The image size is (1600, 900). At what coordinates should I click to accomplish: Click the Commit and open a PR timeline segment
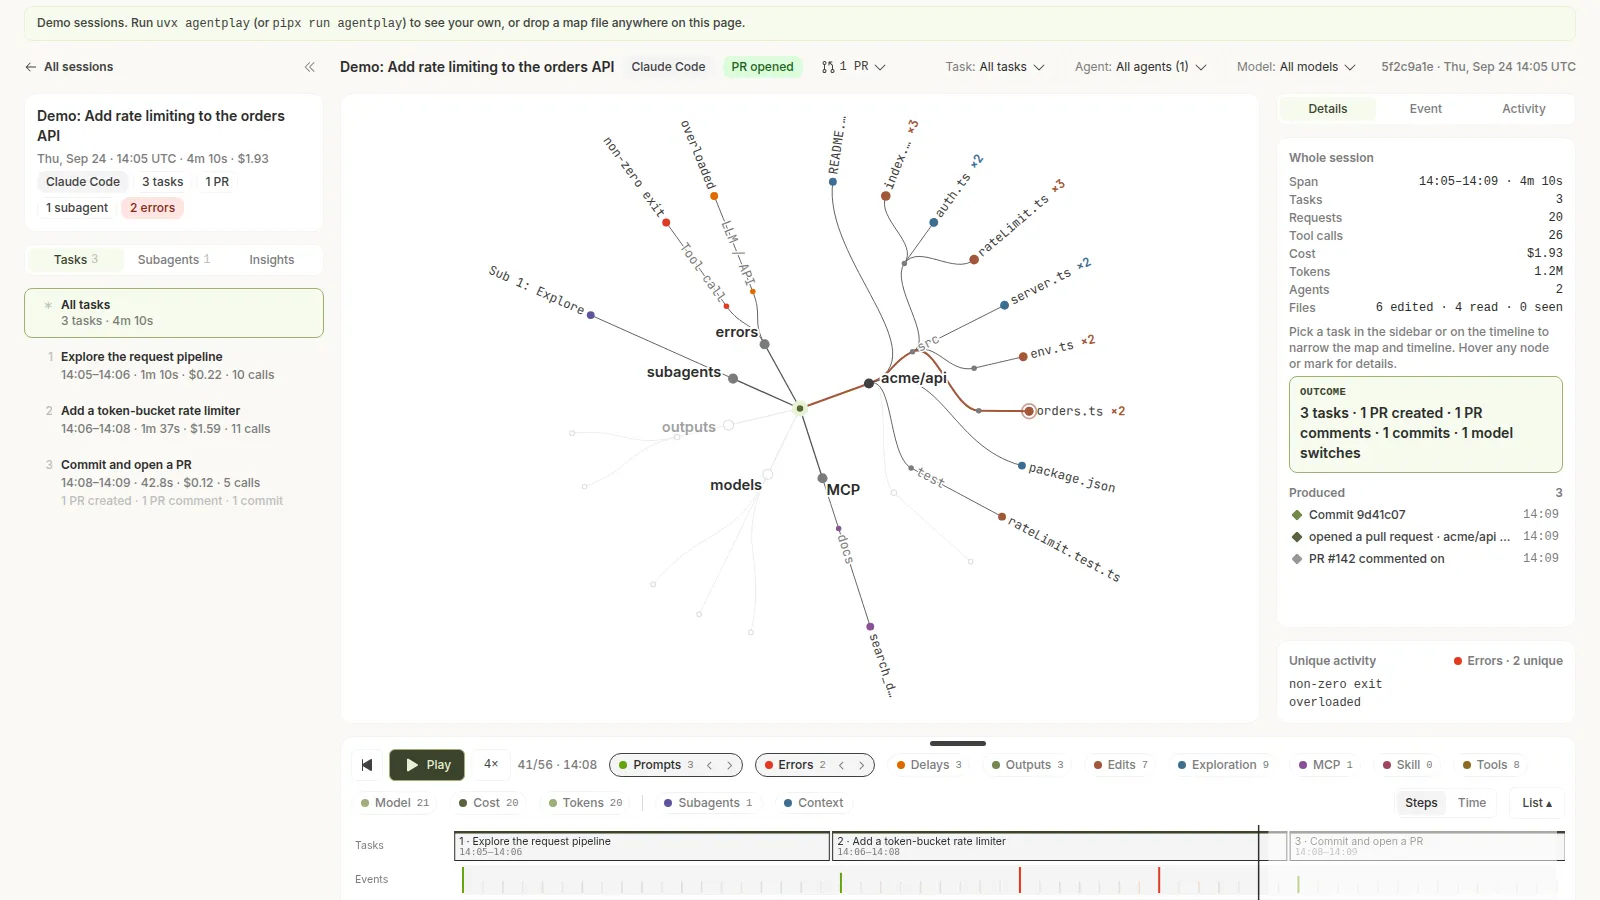(1426, 846)
